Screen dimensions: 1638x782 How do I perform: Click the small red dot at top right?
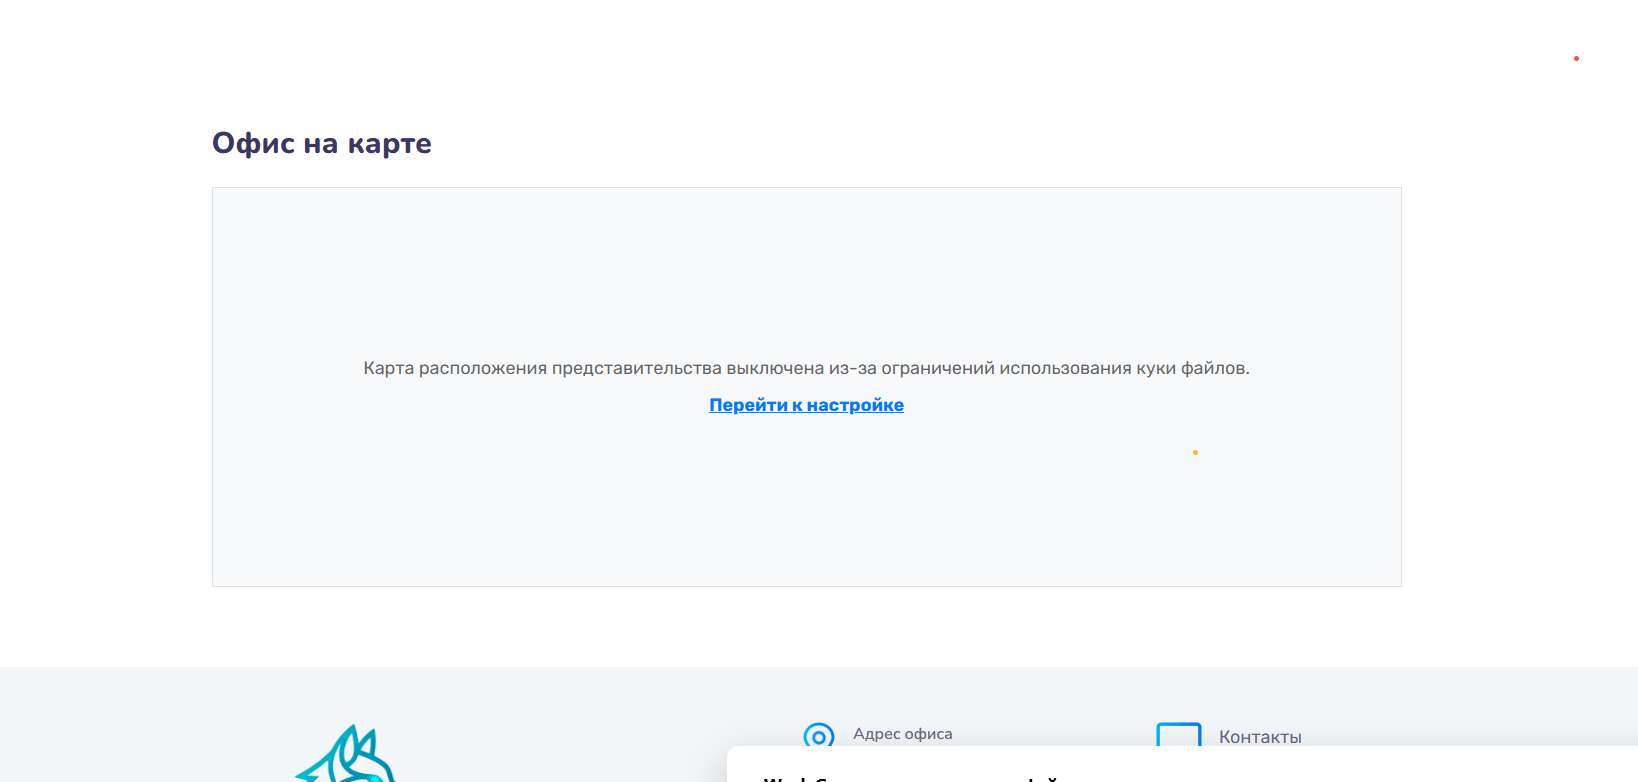1576,59
